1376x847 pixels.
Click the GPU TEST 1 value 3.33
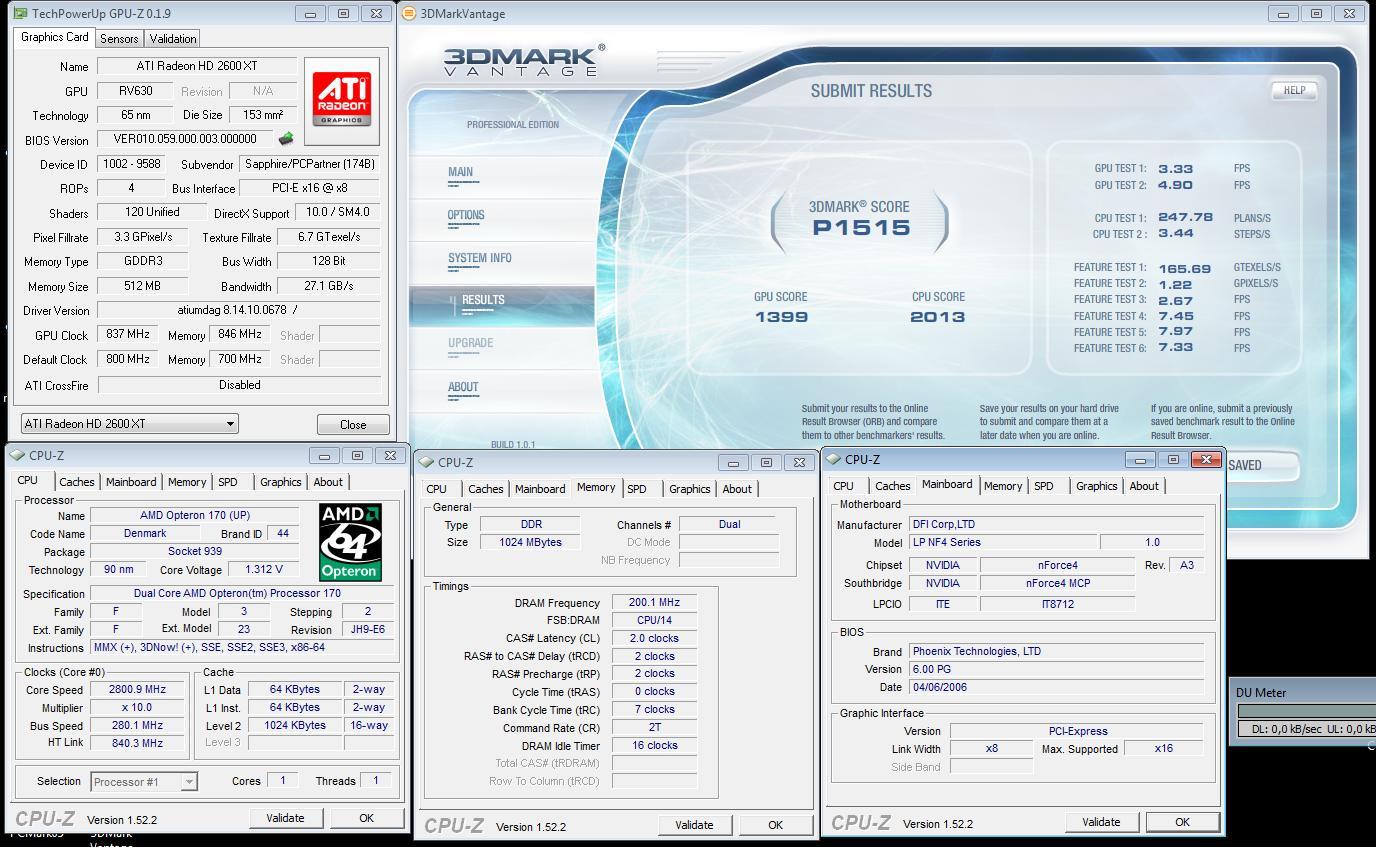tap(1175, 169)
